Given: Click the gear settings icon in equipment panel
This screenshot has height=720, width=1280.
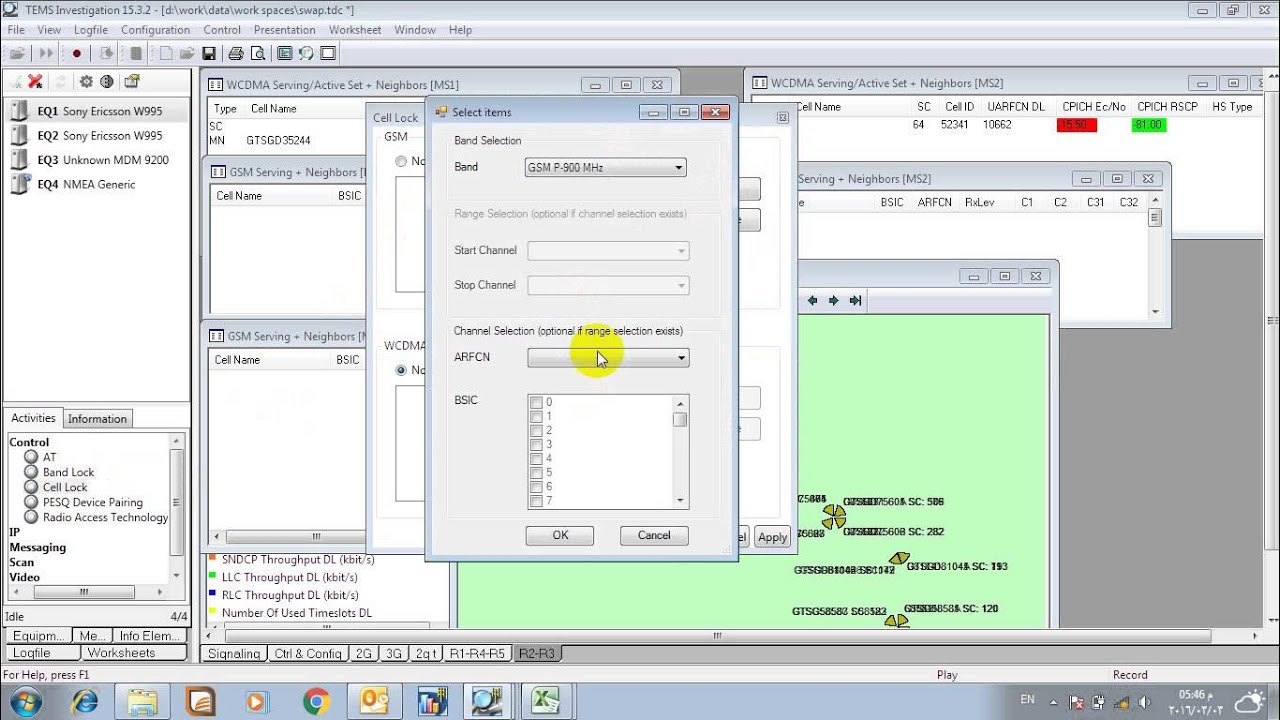Looking at the screenshot, I should 86,82.
